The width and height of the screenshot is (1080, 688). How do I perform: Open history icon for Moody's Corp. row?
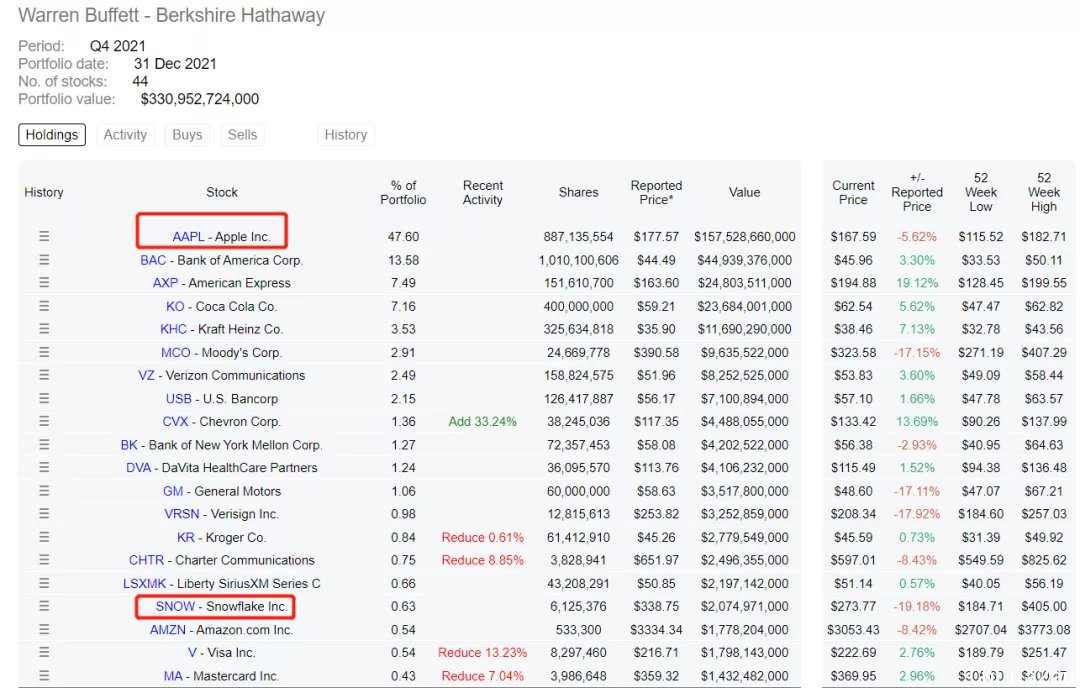(x=44, y=352)
